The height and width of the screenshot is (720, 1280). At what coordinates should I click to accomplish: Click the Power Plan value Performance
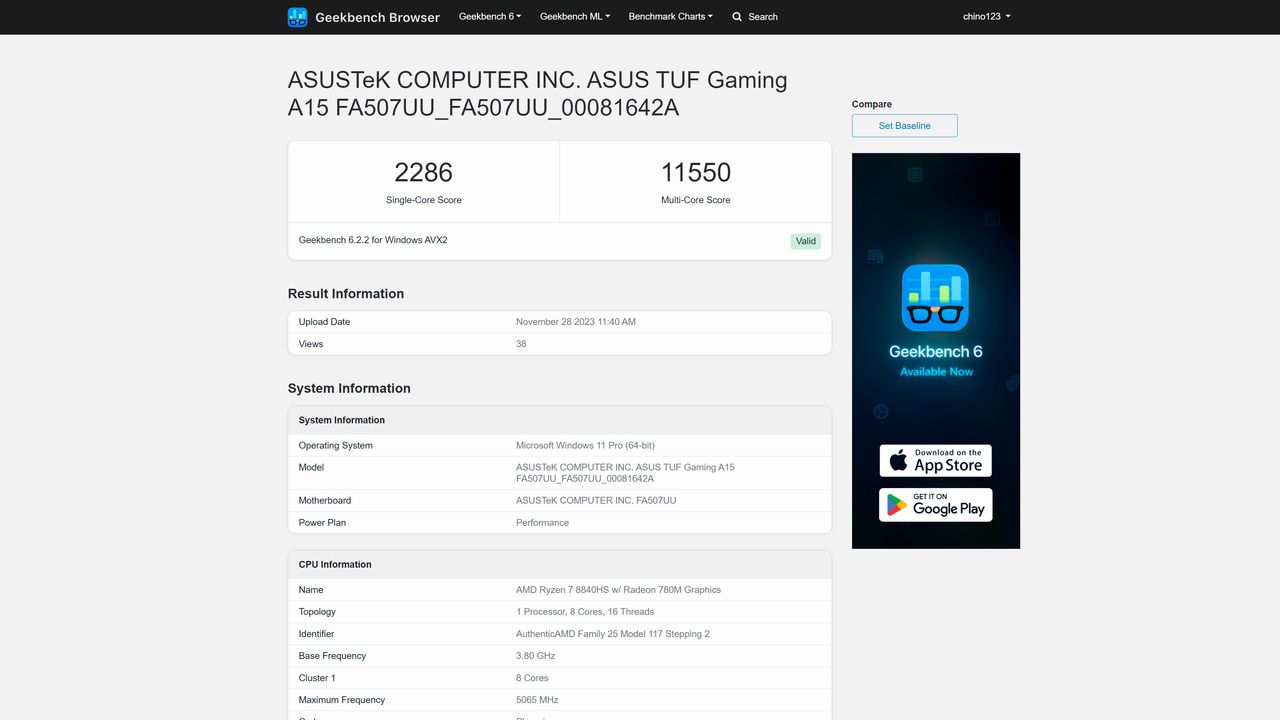pos(542,523)
